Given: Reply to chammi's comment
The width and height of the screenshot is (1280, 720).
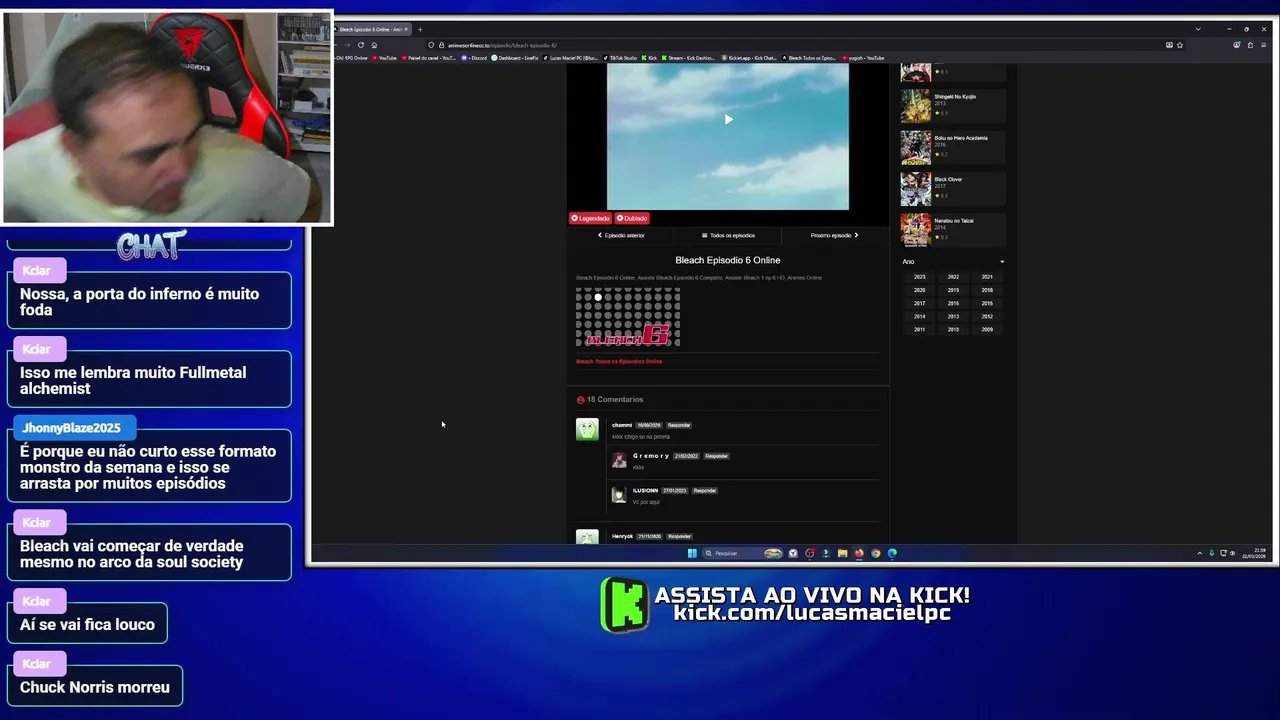Looking at the screenshot, I should [x=679, y=425].
